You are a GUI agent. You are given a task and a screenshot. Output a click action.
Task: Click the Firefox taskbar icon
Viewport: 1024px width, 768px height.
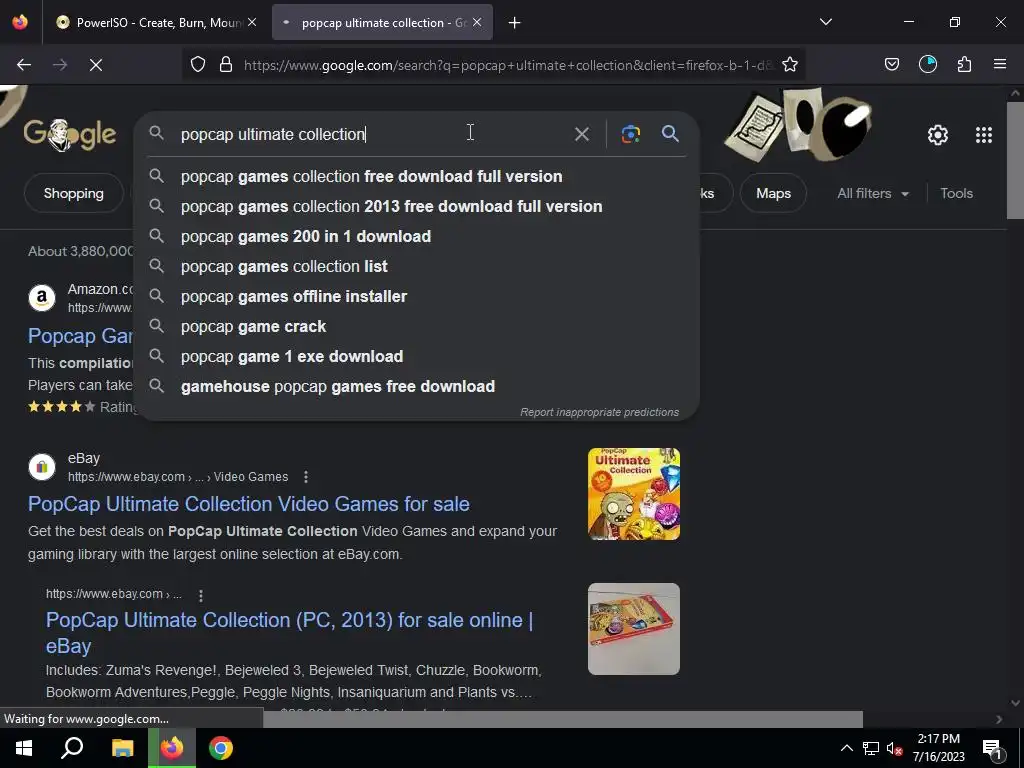(172, 748)
